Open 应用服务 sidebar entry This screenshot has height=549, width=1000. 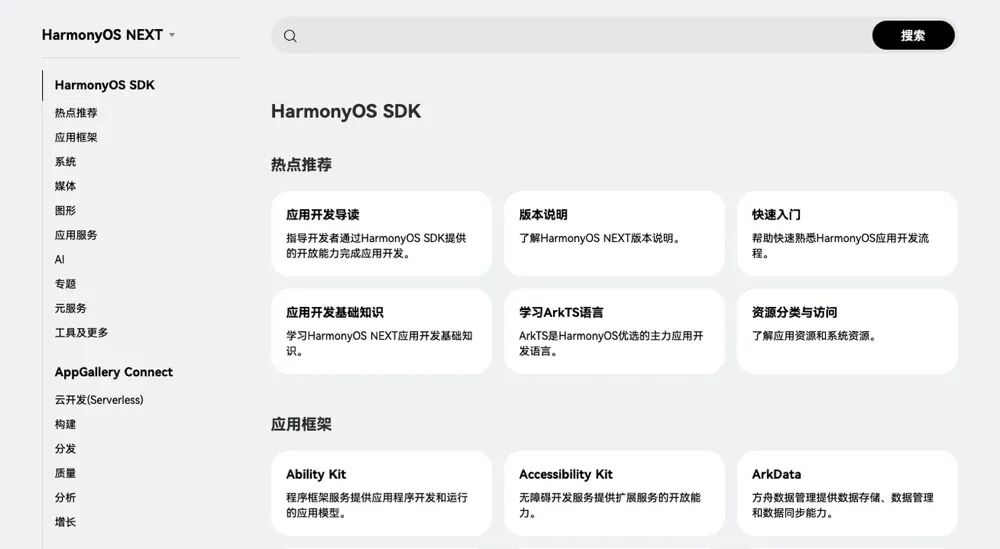(x=76, y=235)
